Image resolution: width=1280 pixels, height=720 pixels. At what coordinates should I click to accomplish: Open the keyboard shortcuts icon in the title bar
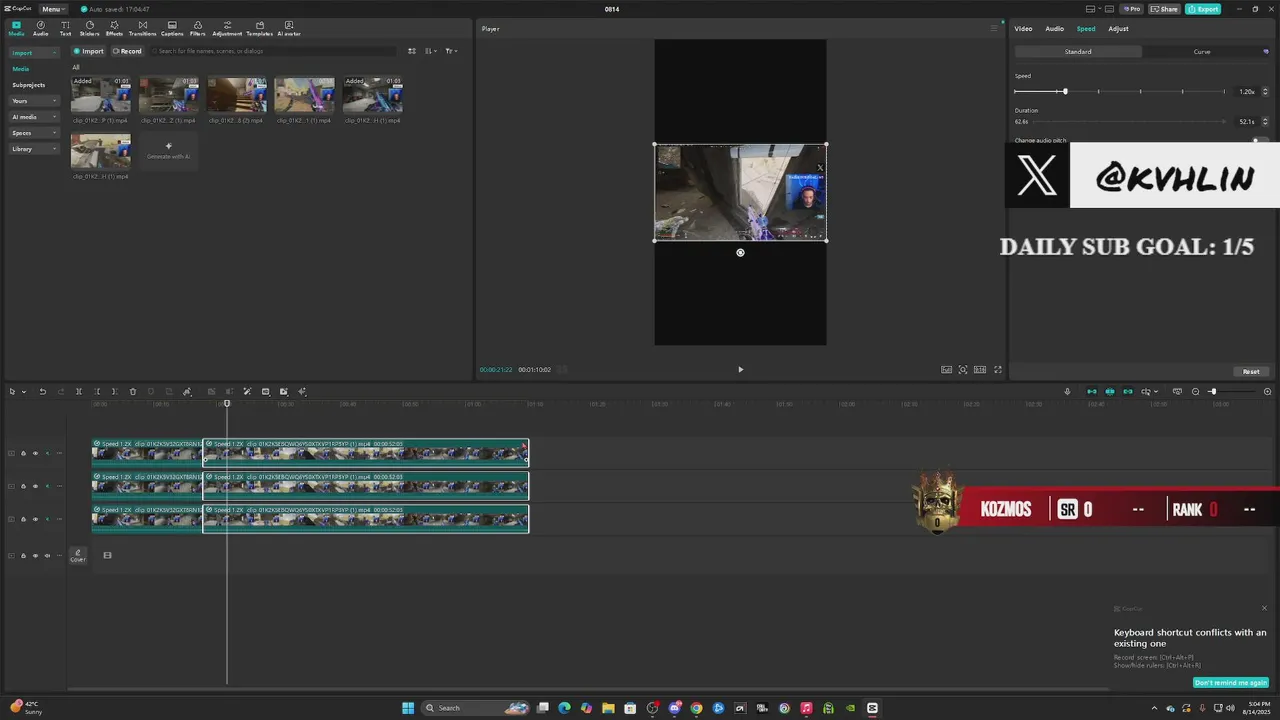click(x=1110, y=9)
